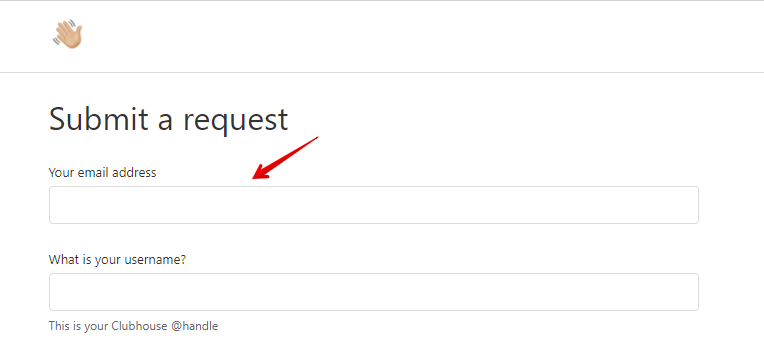Open the home page via the hand emoji
The height and width of the screenshot is (364, 764).
[x=68, y=34]
